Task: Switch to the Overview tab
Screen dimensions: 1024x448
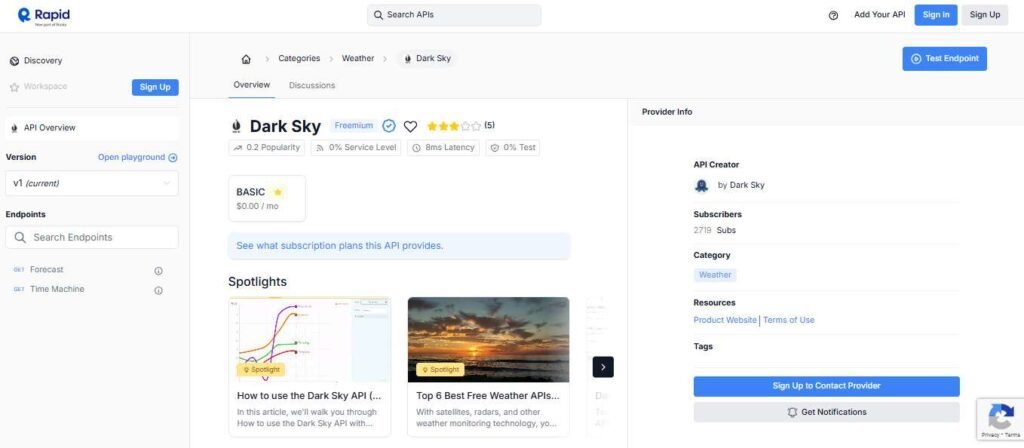Action: 251,85
